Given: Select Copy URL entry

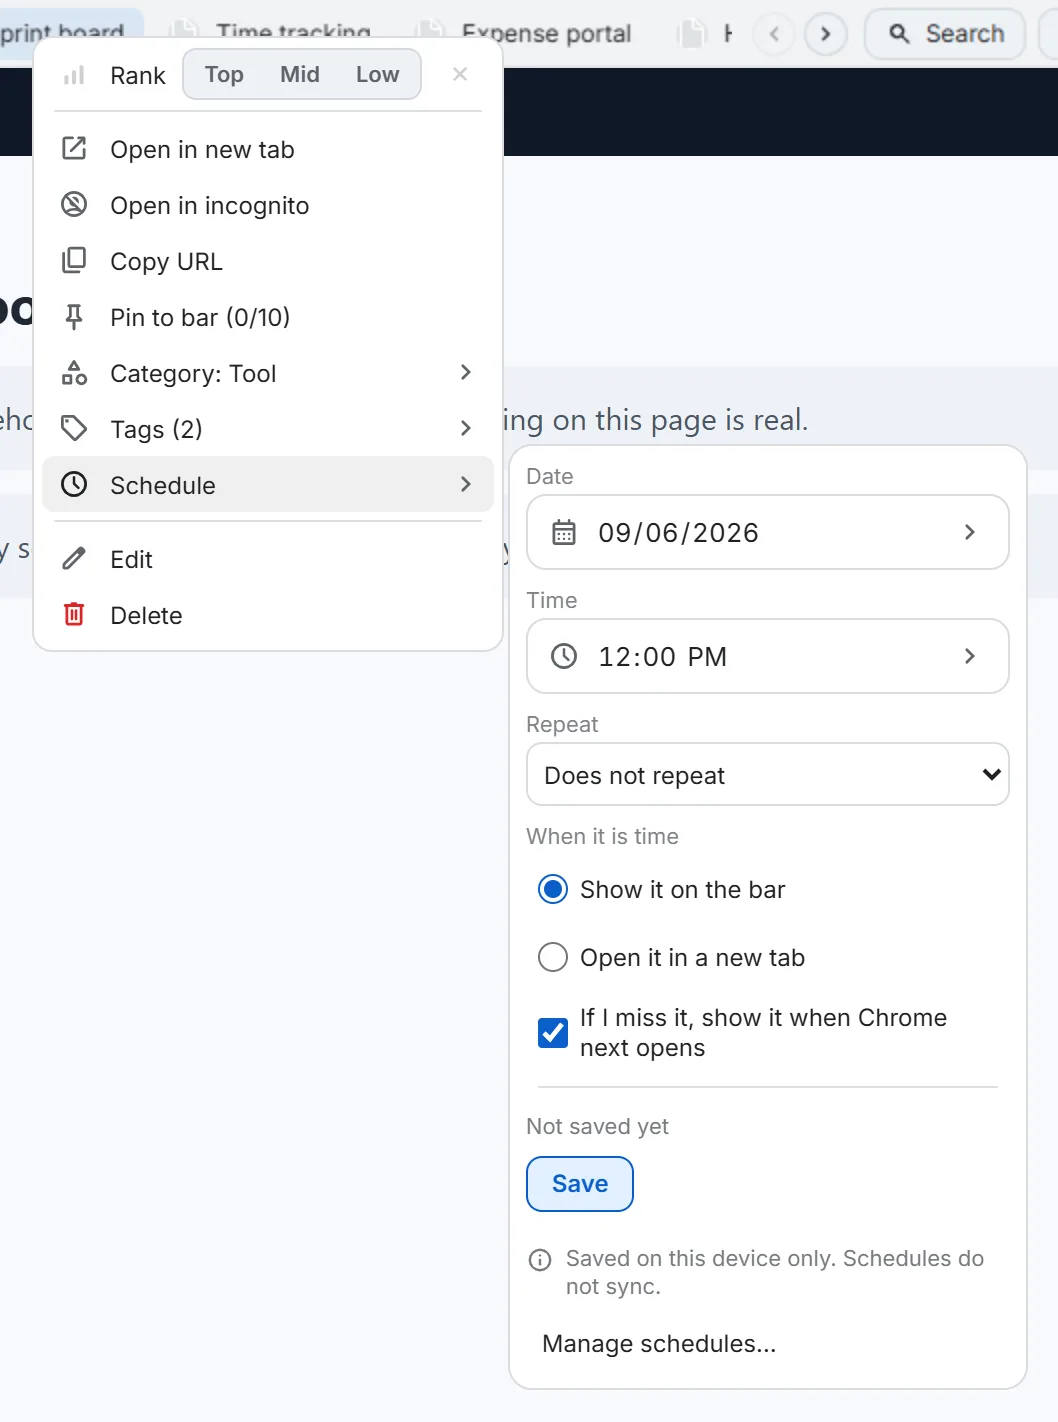Looking at the screenshot, I should pyautogui.click(x=268, y=261).
